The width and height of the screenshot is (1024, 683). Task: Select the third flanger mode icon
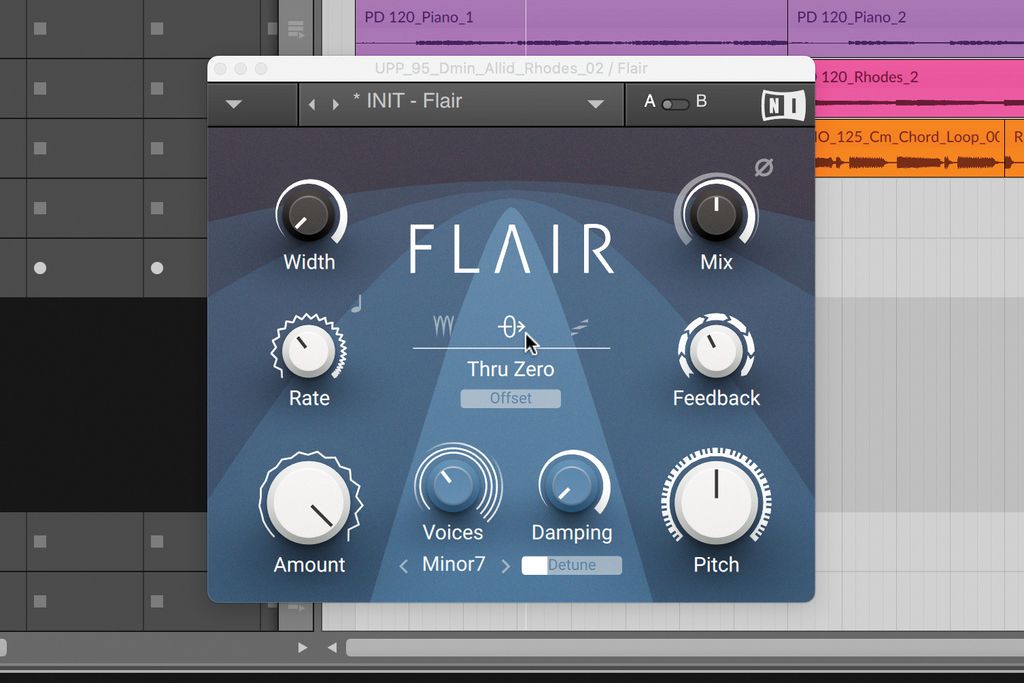578,325
